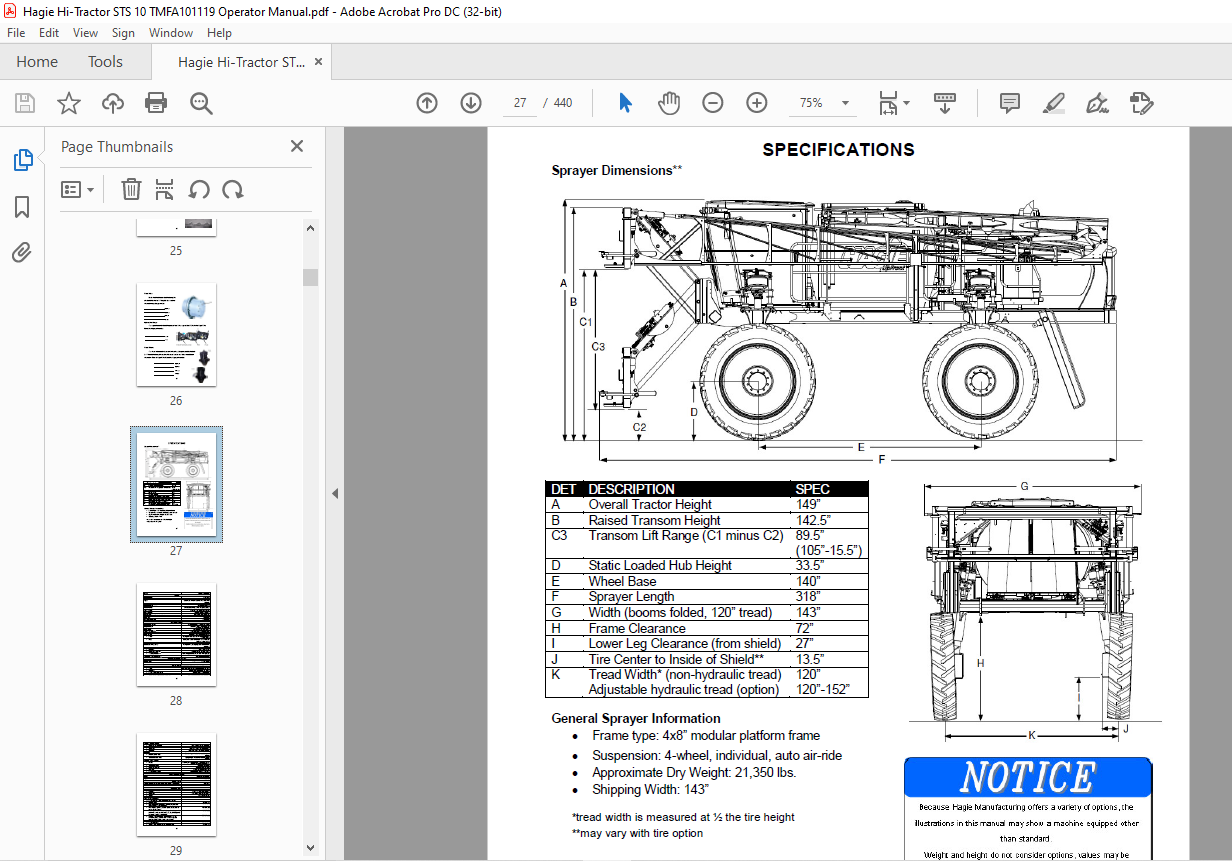This screenshot has width=1232, height=861.
Task: Collapse the navigation pane arrow
Action: [335, 493]
